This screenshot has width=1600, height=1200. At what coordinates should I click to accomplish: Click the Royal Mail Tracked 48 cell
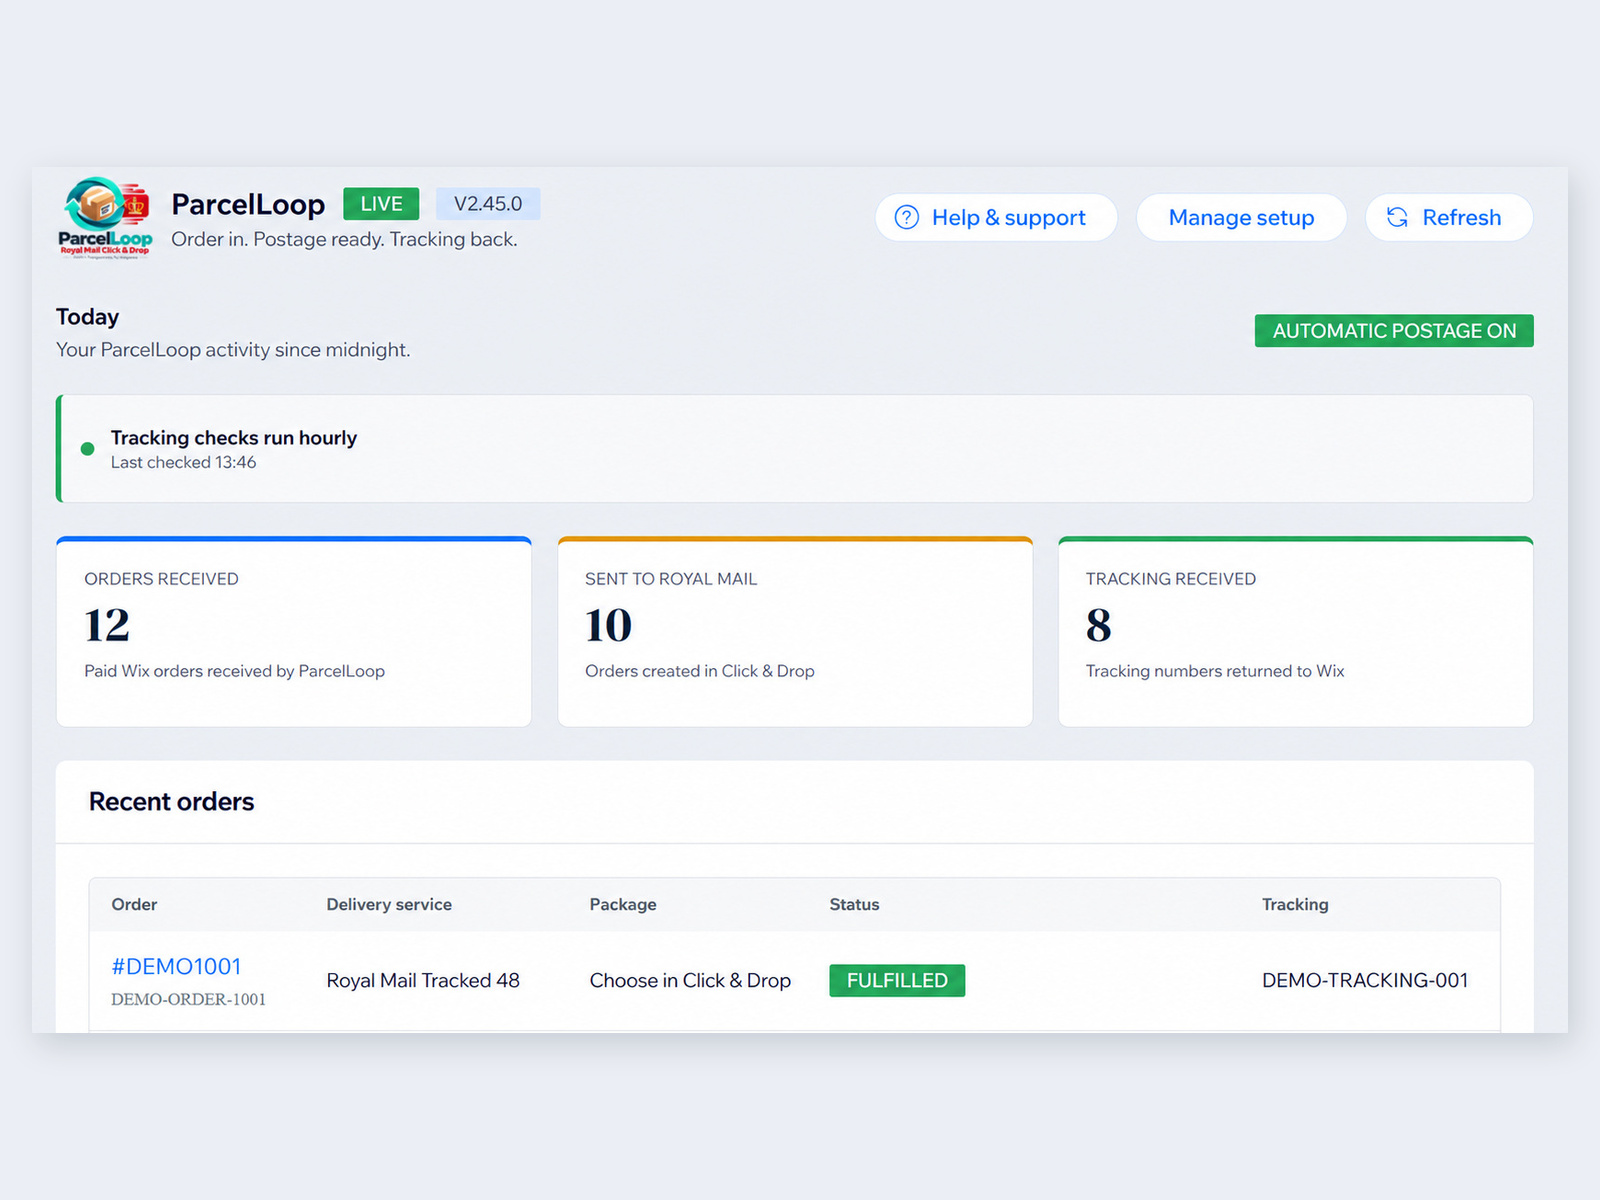point(423,980)
